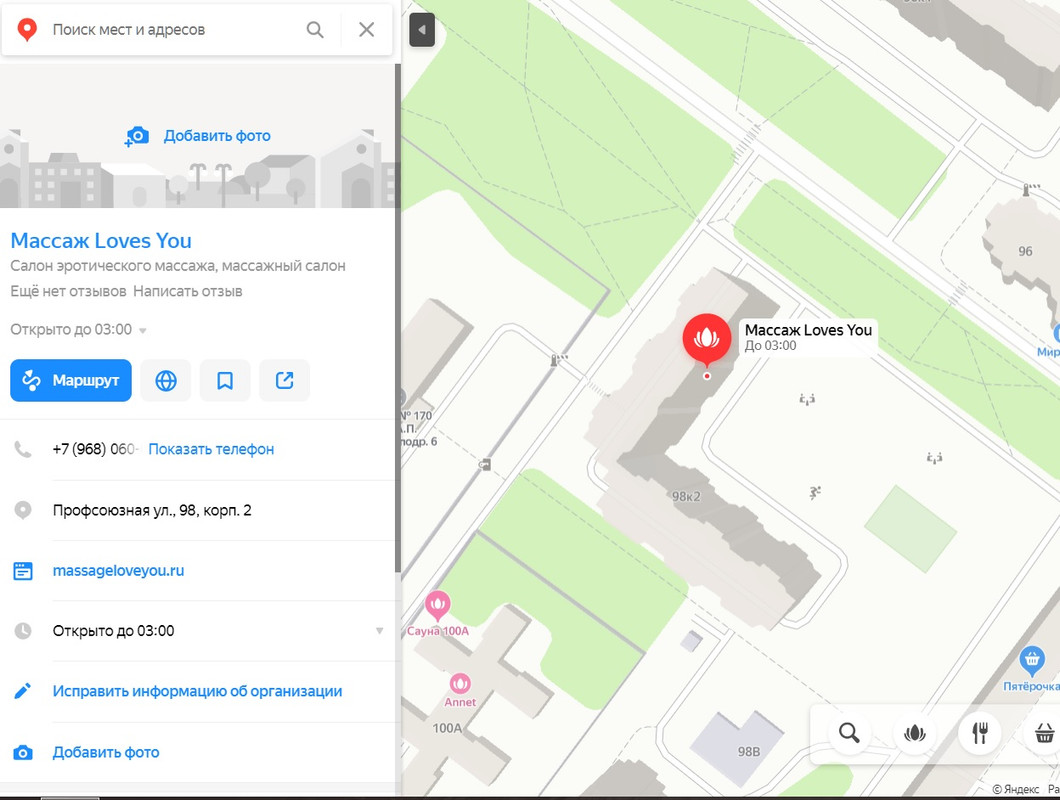Image resolution: width=1060 pixels, height=800 pixels.
Task: Click the address 'Профсоюзная ул., 98, корп. 2'
Action: pos(152,511)
